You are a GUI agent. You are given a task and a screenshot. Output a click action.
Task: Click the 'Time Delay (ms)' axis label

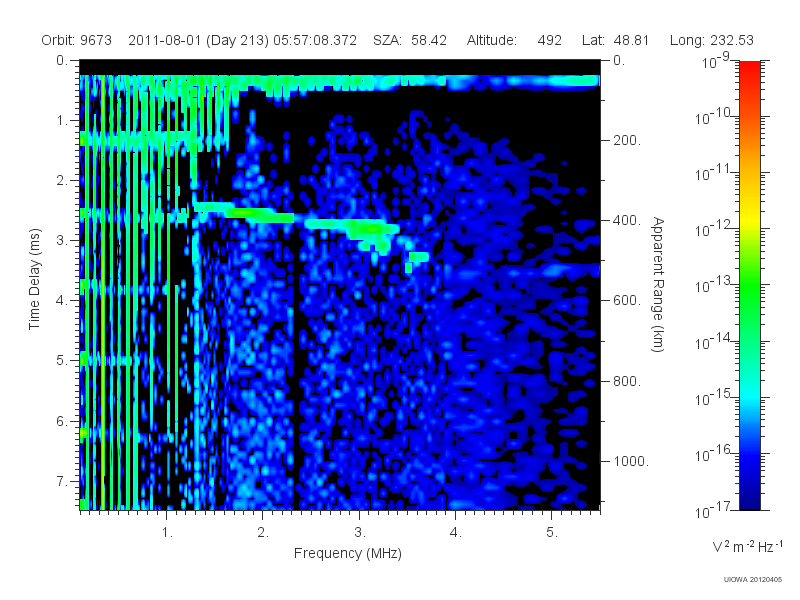click(34, 279)
